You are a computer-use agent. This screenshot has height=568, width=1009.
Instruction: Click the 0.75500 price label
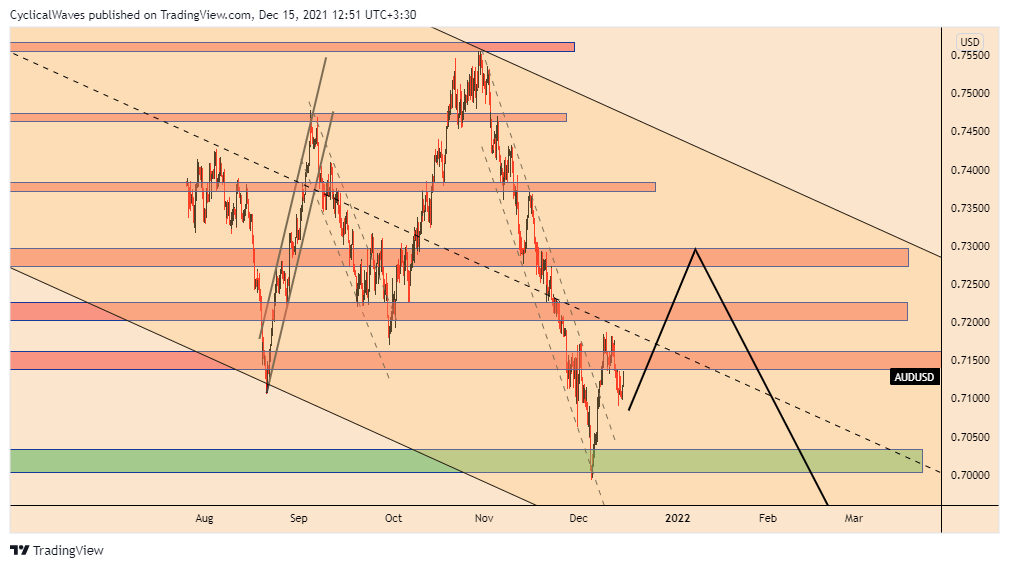pos(970,55)
